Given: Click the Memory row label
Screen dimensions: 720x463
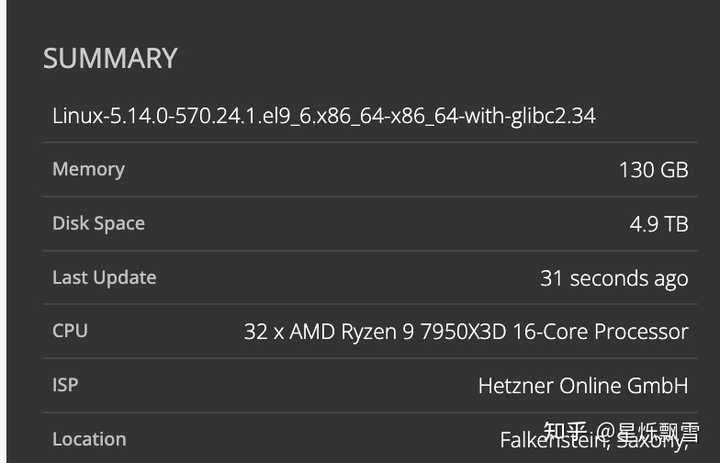Looking at the screenshot, I should (x=88, y=169).
